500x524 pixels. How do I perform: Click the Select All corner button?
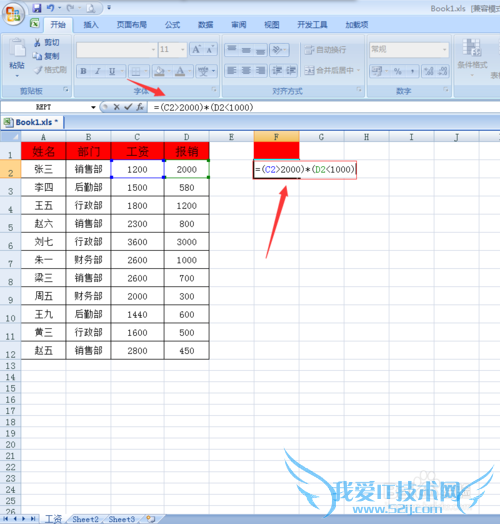point(10,137)
